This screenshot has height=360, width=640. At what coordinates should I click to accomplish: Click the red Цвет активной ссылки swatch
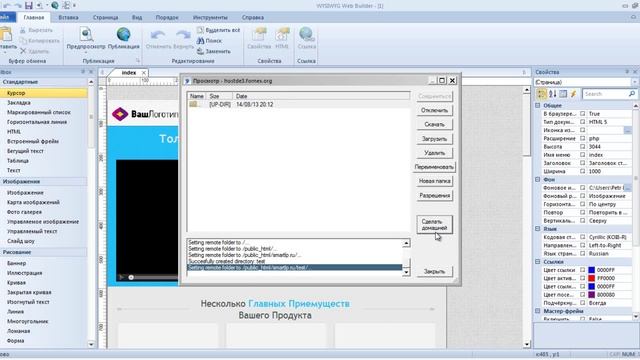point(591,278)
